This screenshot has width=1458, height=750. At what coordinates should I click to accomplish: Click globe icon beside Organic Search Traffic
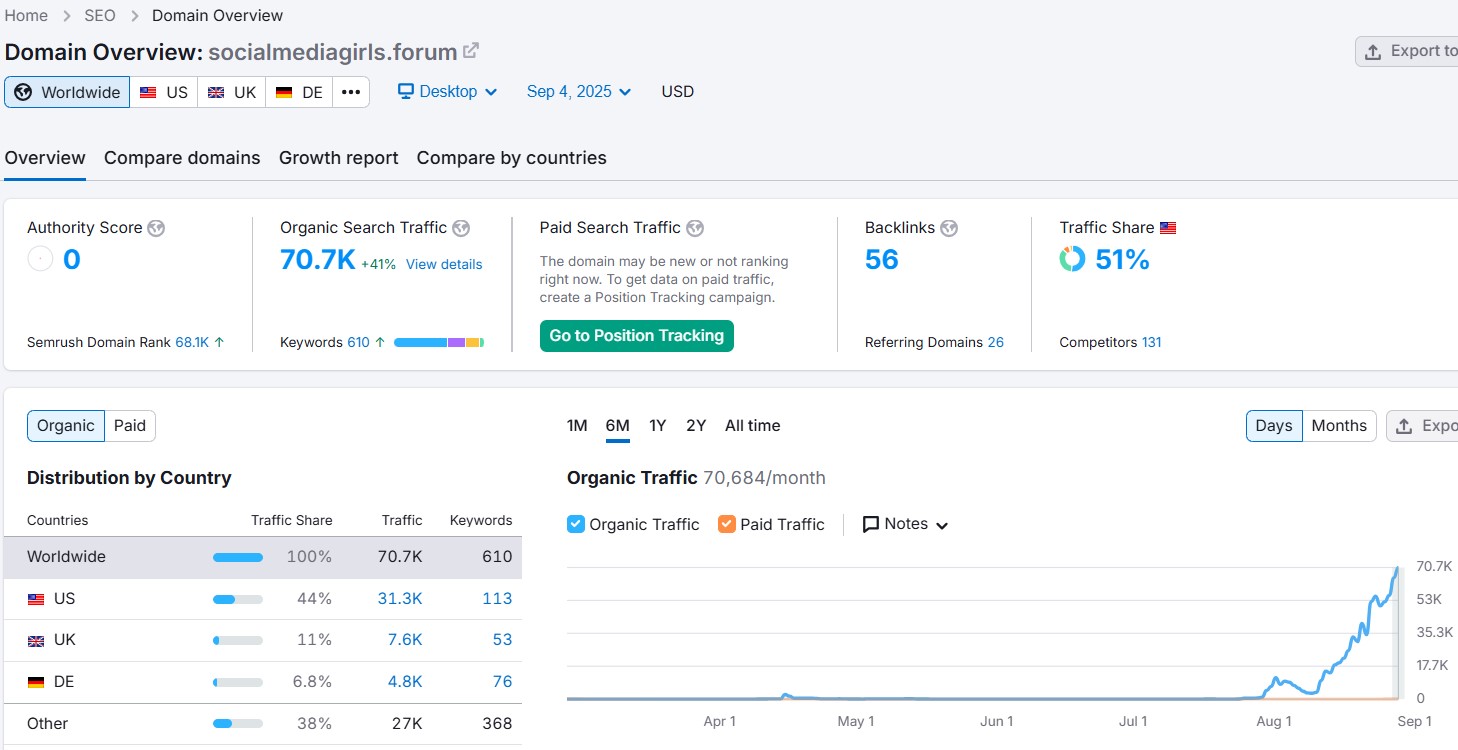click(461, 228)
